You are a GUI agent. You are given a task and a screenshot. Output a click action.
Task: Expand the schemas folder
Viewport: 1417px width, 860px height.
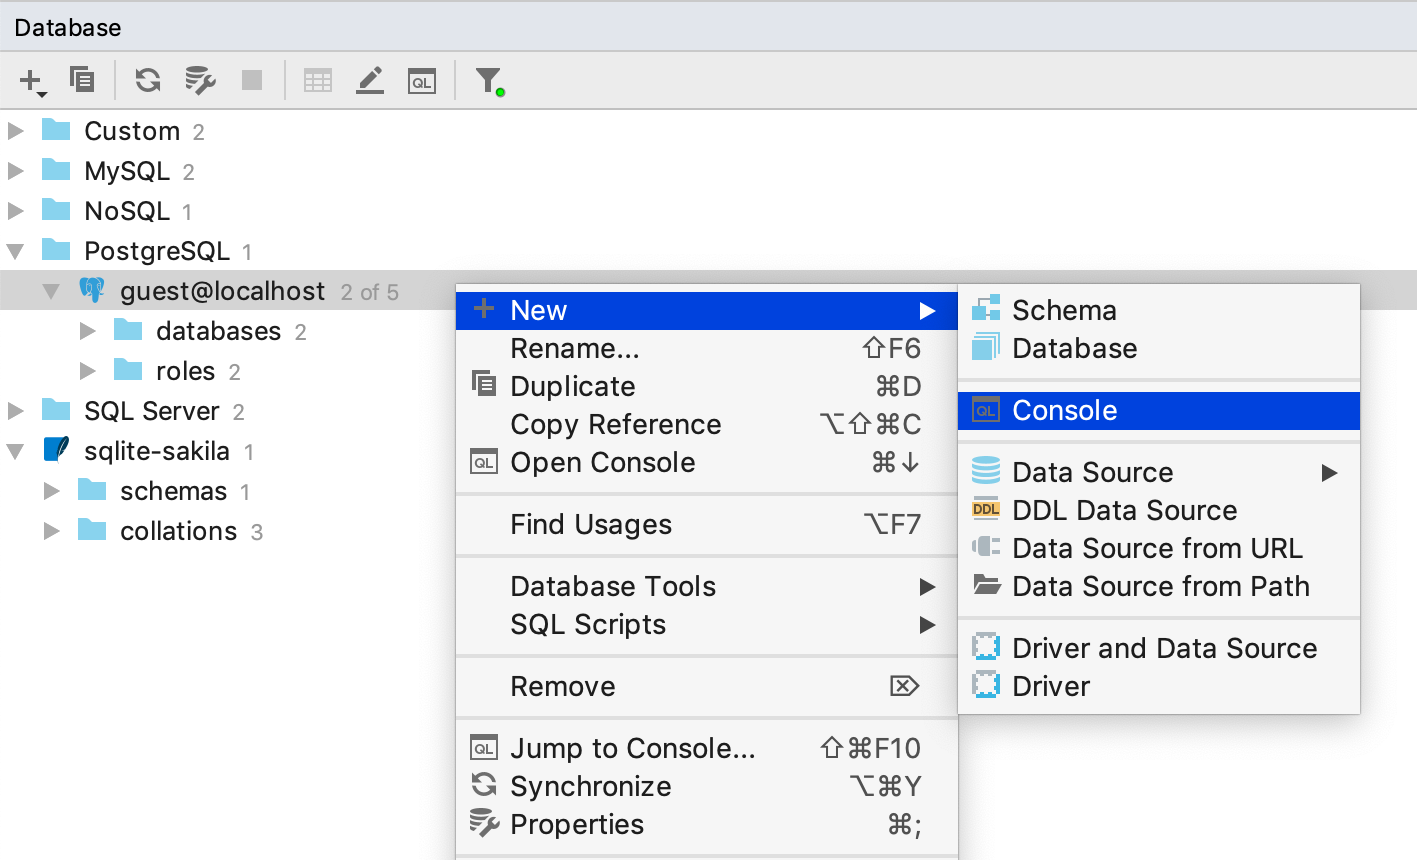tap(52, 491)
